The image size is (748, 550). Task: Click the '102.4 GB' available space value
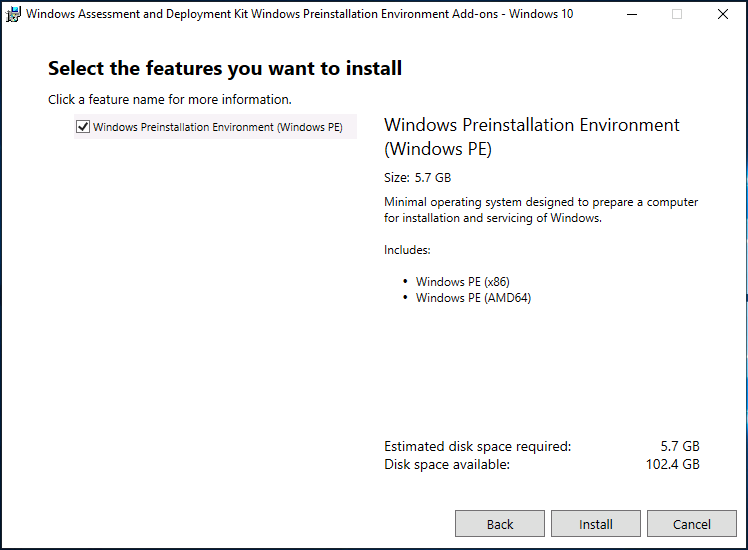point(673,464)
